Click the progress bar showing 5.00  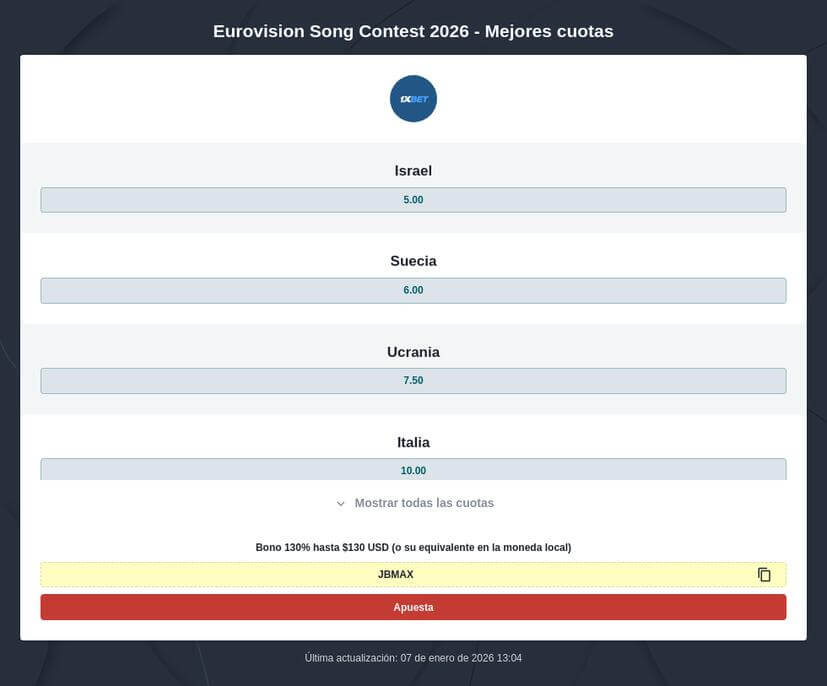(x=413, y=199)
